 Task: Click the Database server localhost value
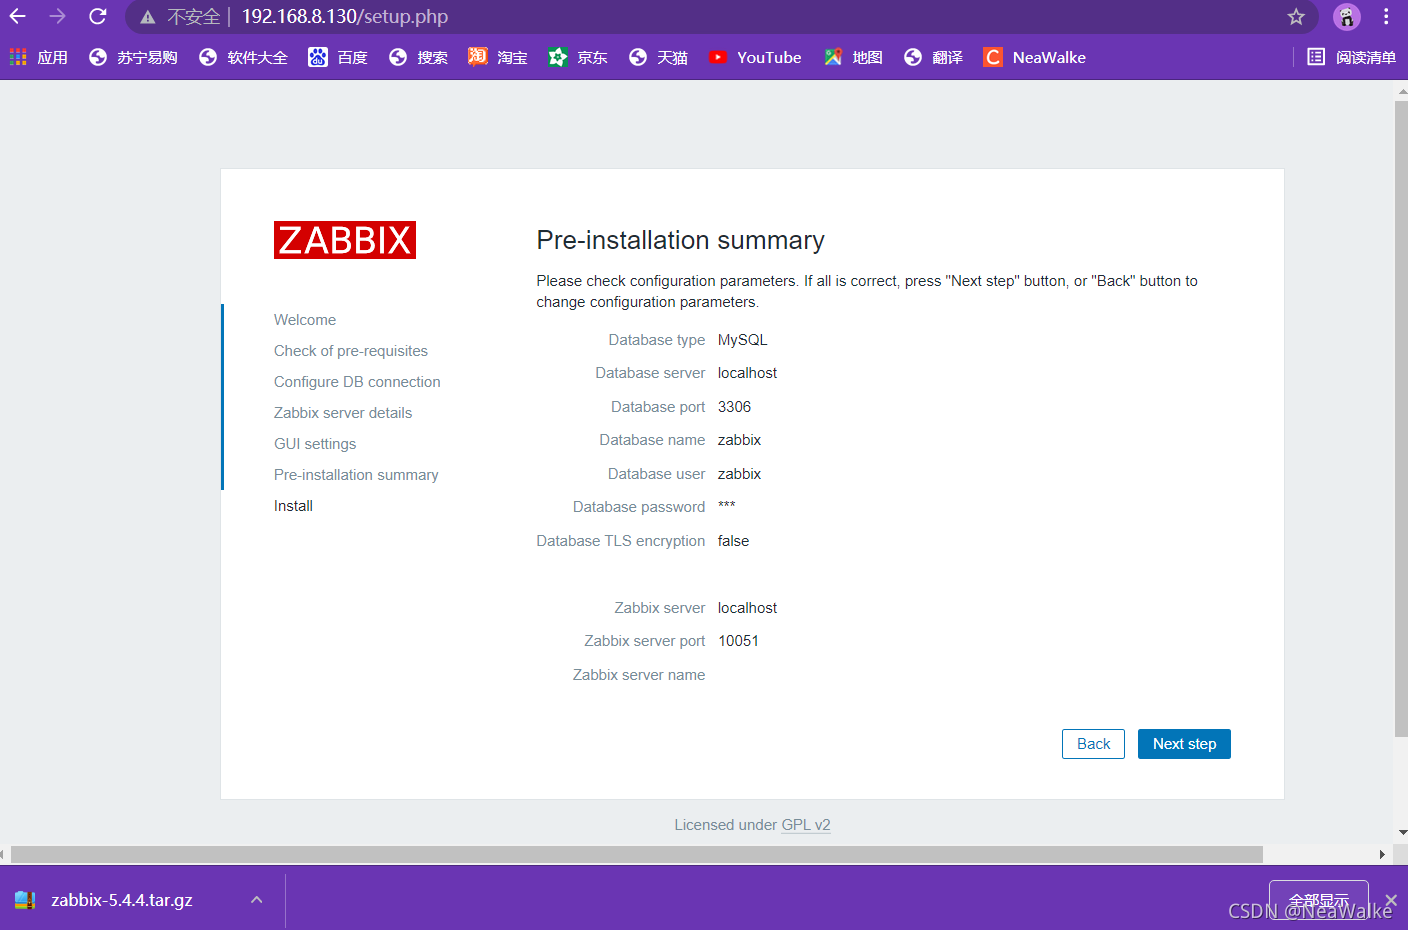tap(747, 373)
